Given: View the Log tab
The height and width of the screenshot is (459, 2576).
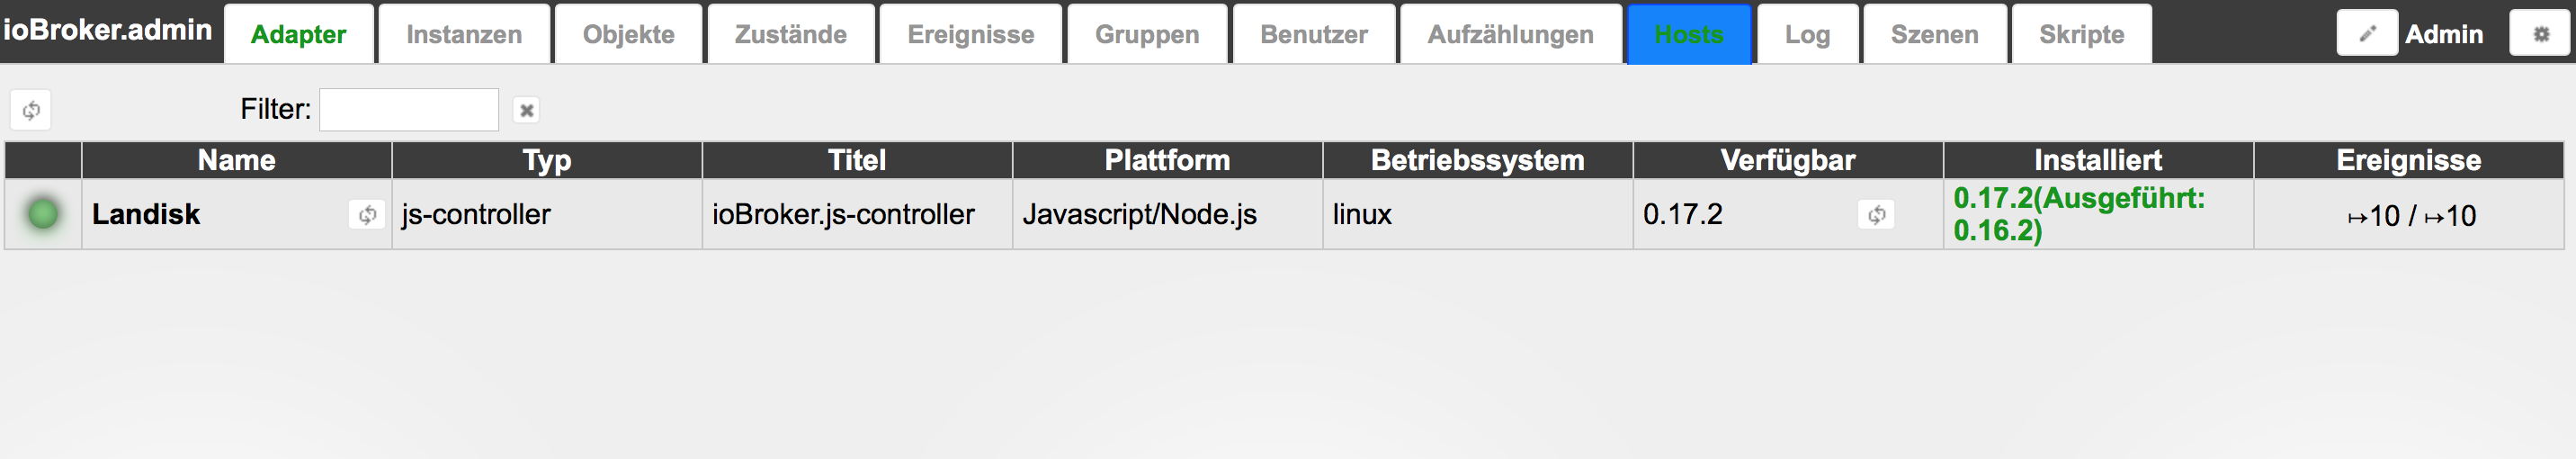Looking at the screenshot, I should pos(1807,35).
